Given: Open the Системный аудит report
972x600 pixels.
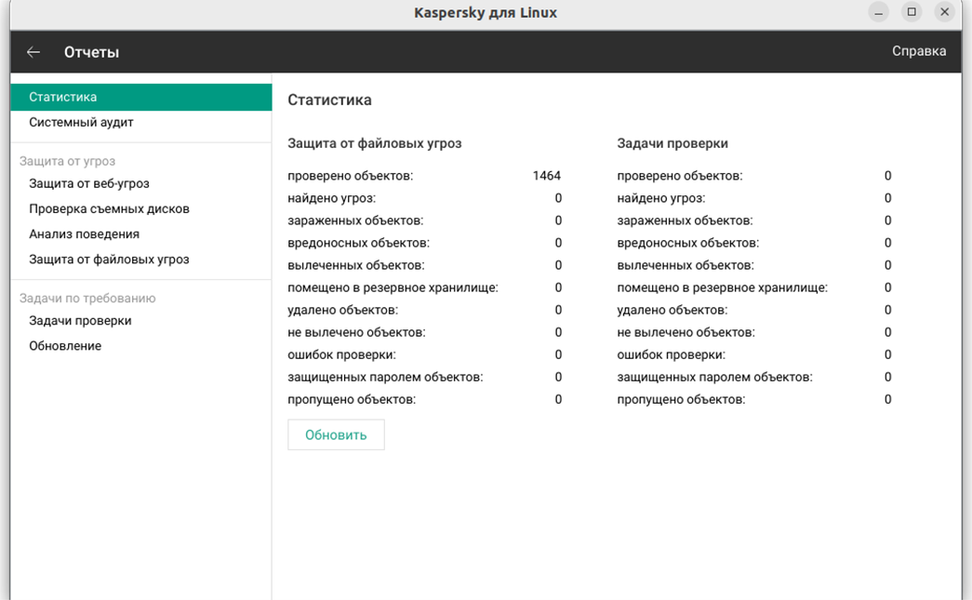Looking at the screenshot, I should (x=81, y=122).
